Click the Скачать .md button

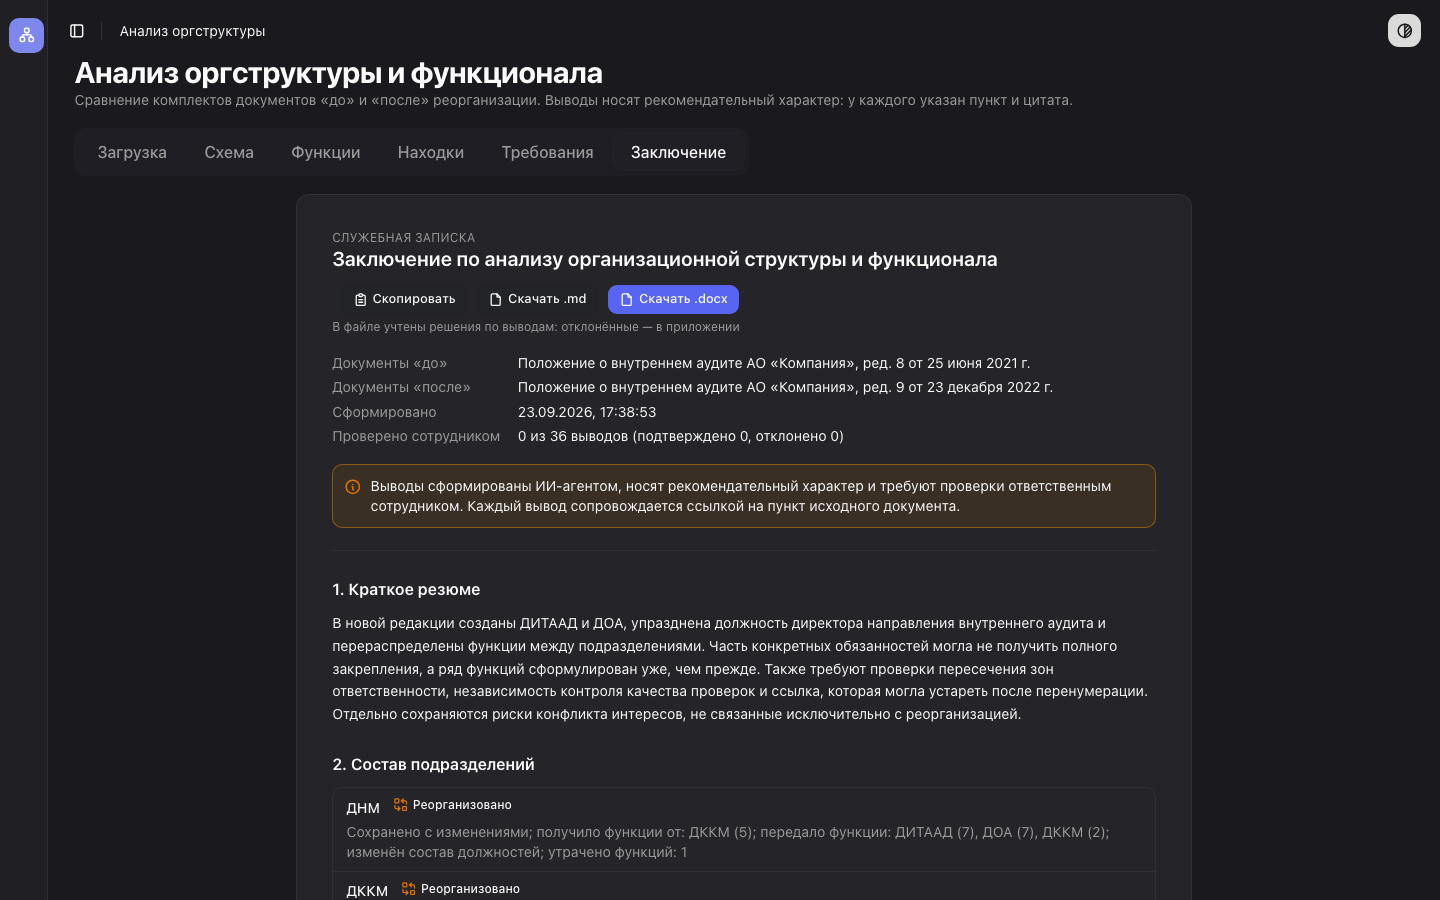pyautogui.click(x=538, y=299)
